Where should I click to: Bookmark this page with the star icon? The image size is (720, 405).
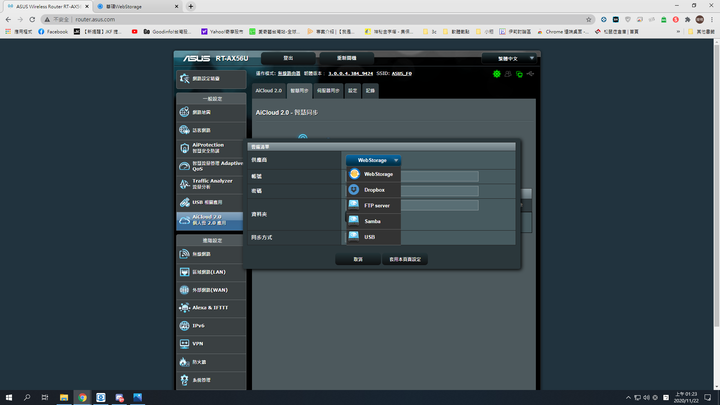pos(588,19)
